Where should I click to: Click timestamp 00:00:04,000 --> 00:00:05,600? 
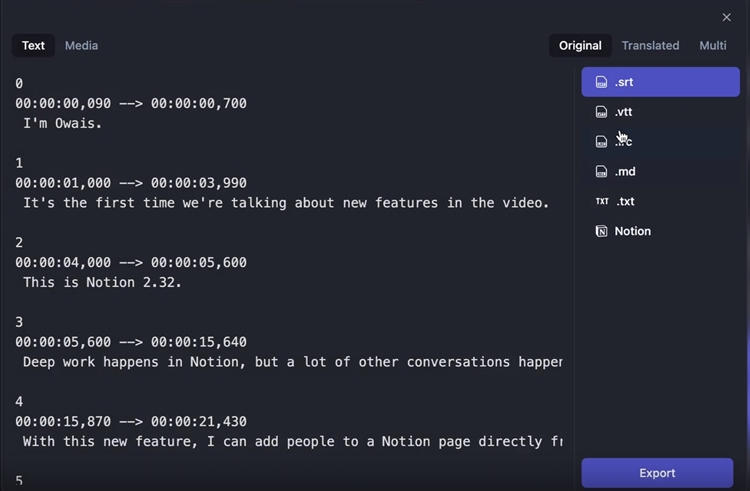pyautogui.click(x=131, y=262)
